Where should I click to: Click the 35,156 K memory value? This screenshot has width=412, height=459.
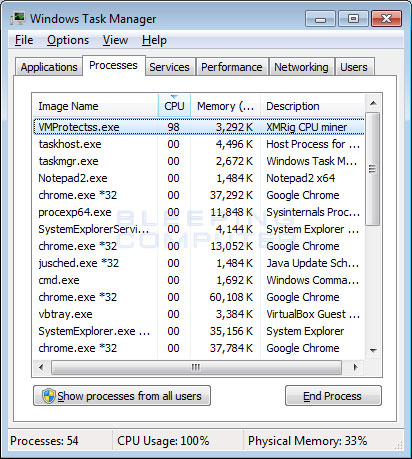click(232, 331)
